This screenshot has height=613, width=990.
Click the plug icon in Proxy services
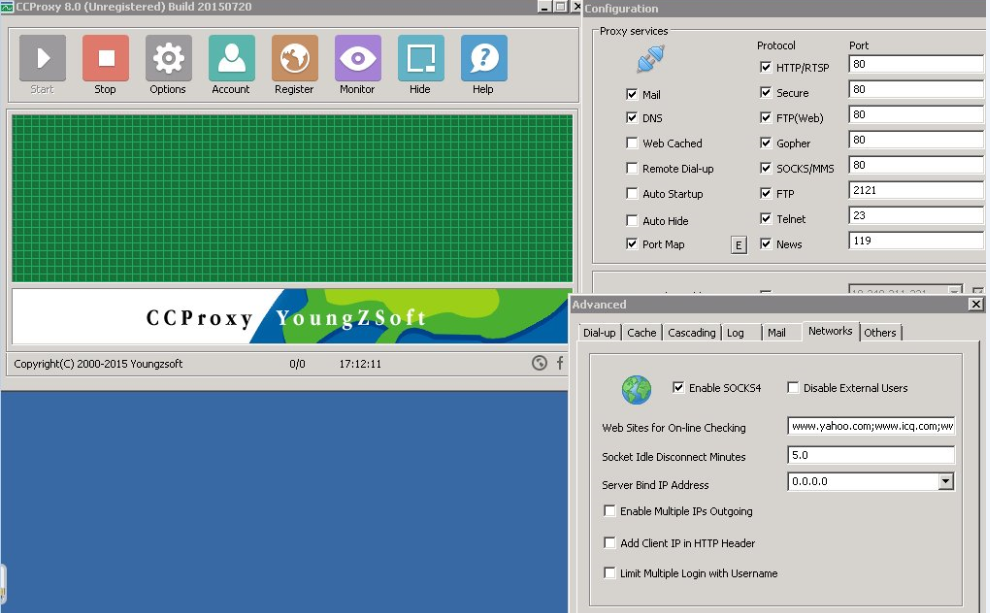click(x=650, y=59)
